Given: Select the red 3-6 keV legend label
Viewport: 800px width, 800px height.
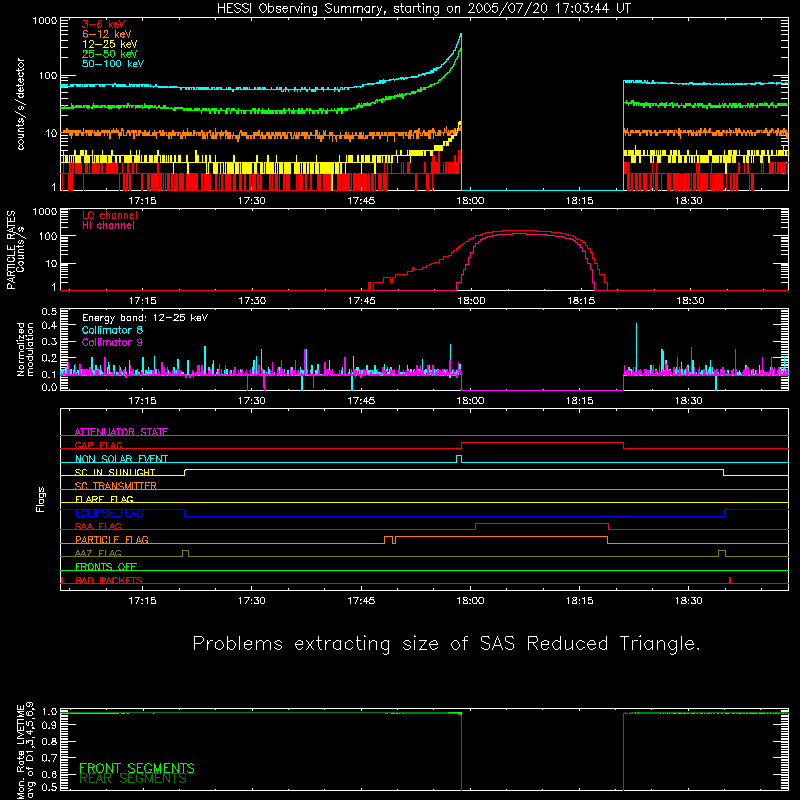Looking at the screenshot, I should point(104,24).
